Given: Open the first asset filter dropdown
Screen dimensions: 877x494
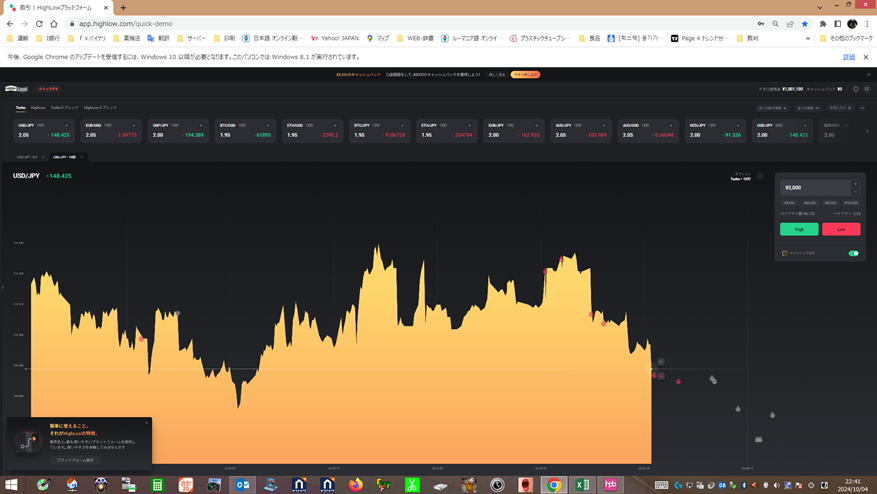Looking at the screenshot, I should pos(773,107).
